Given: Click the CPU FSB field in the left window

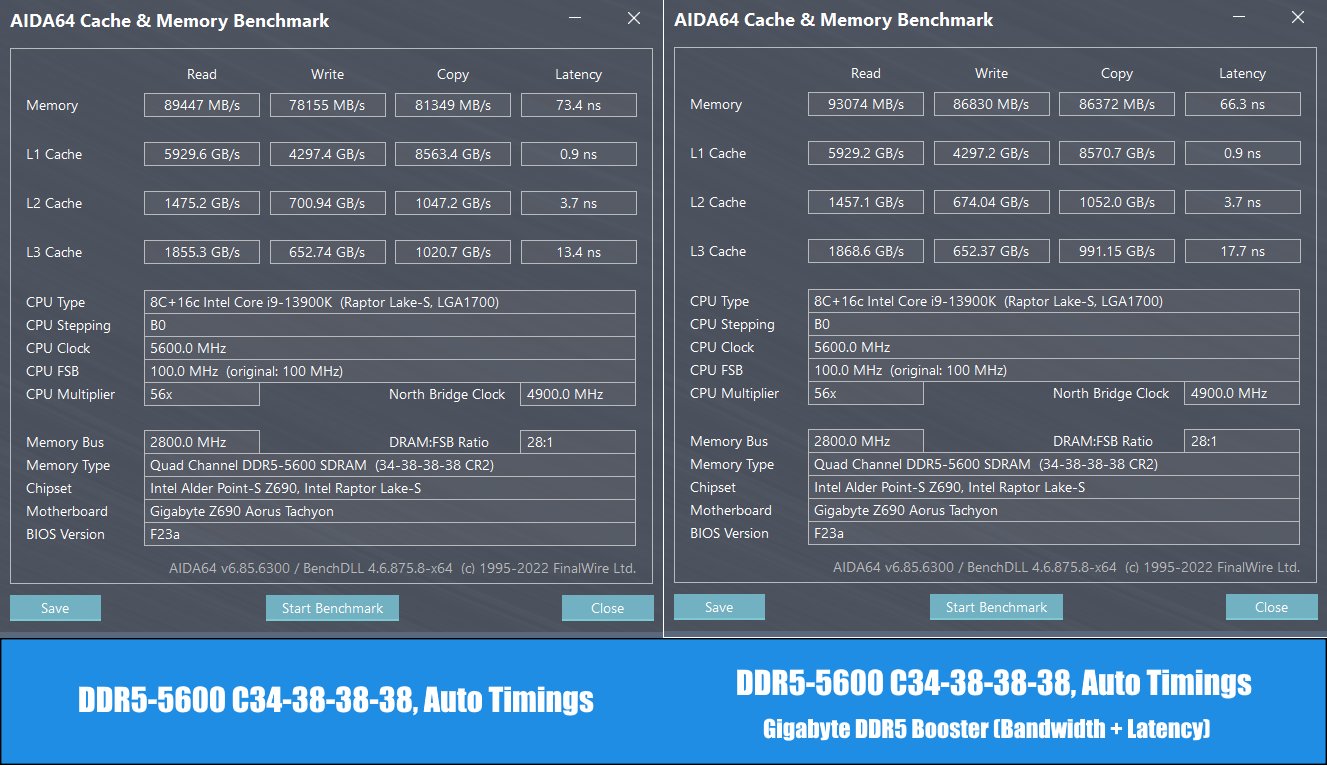Looking at the screenshot, I should click(x=390, y=371).
